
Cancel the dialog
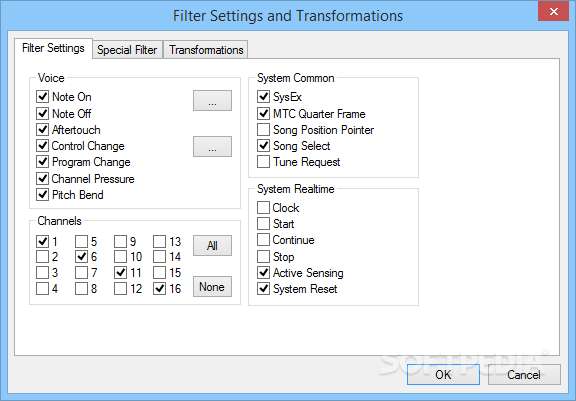pyautogui.click(x=524, y=375)
